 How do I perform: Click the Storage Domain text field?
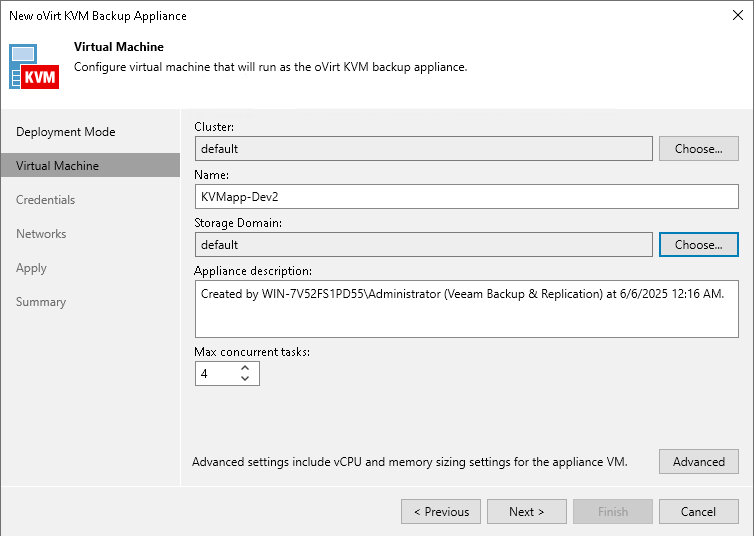coord(423,245)
